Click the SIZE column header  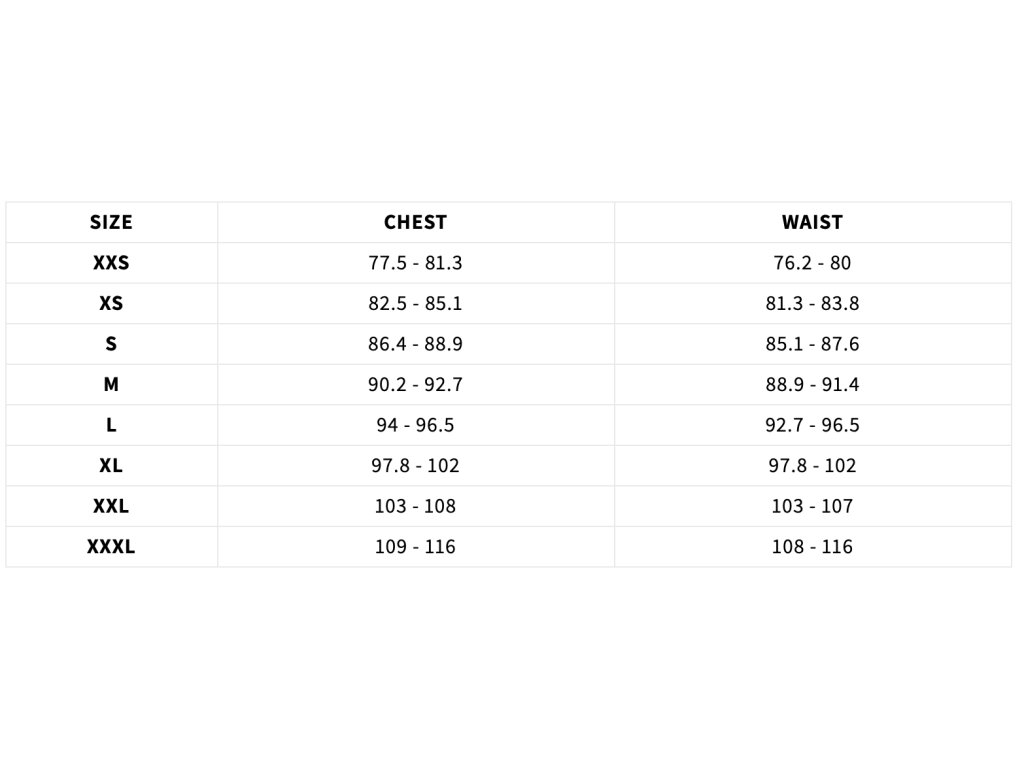[x=111, y=222]
